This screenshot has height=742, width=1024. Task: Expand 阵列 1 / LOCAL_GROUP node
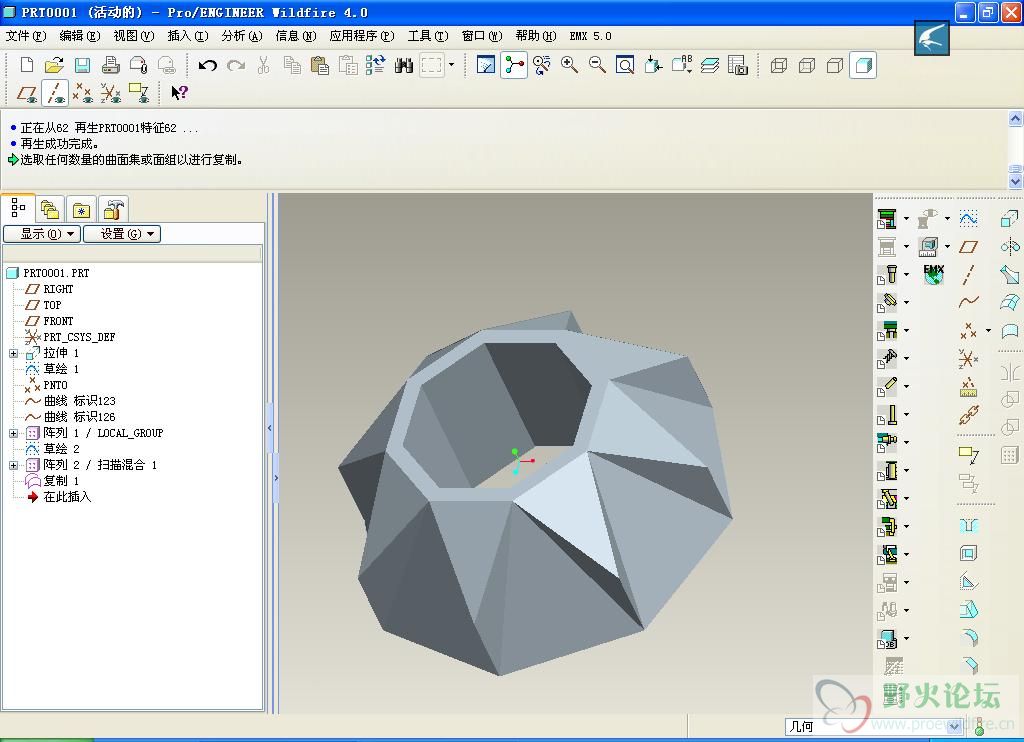coord(13,433)
